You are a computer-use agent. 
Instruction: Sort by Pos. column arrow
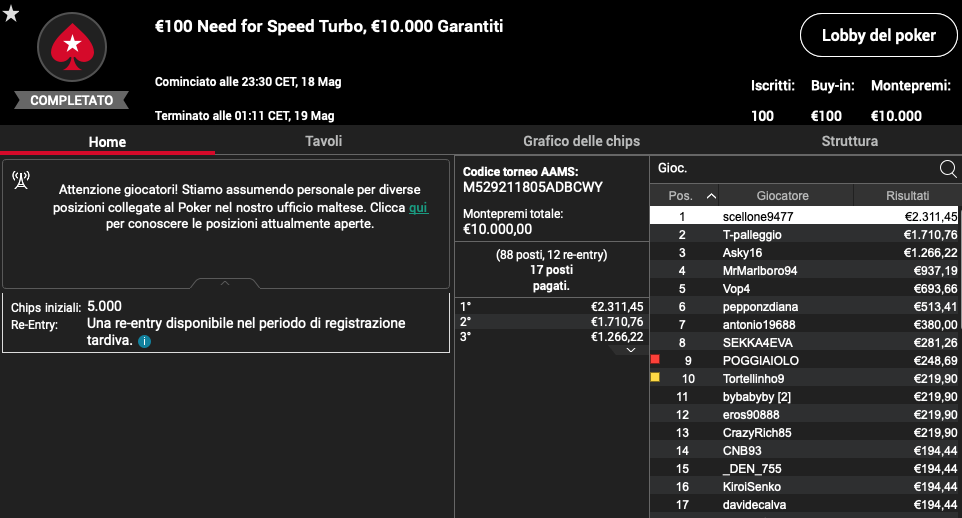coord(711,196)
